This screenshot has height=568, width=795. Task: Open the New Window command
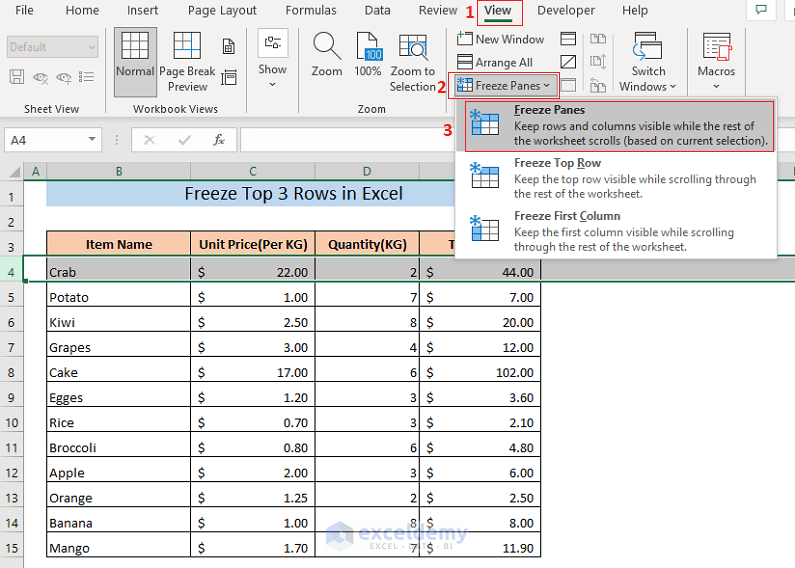(x=500, y=39)
